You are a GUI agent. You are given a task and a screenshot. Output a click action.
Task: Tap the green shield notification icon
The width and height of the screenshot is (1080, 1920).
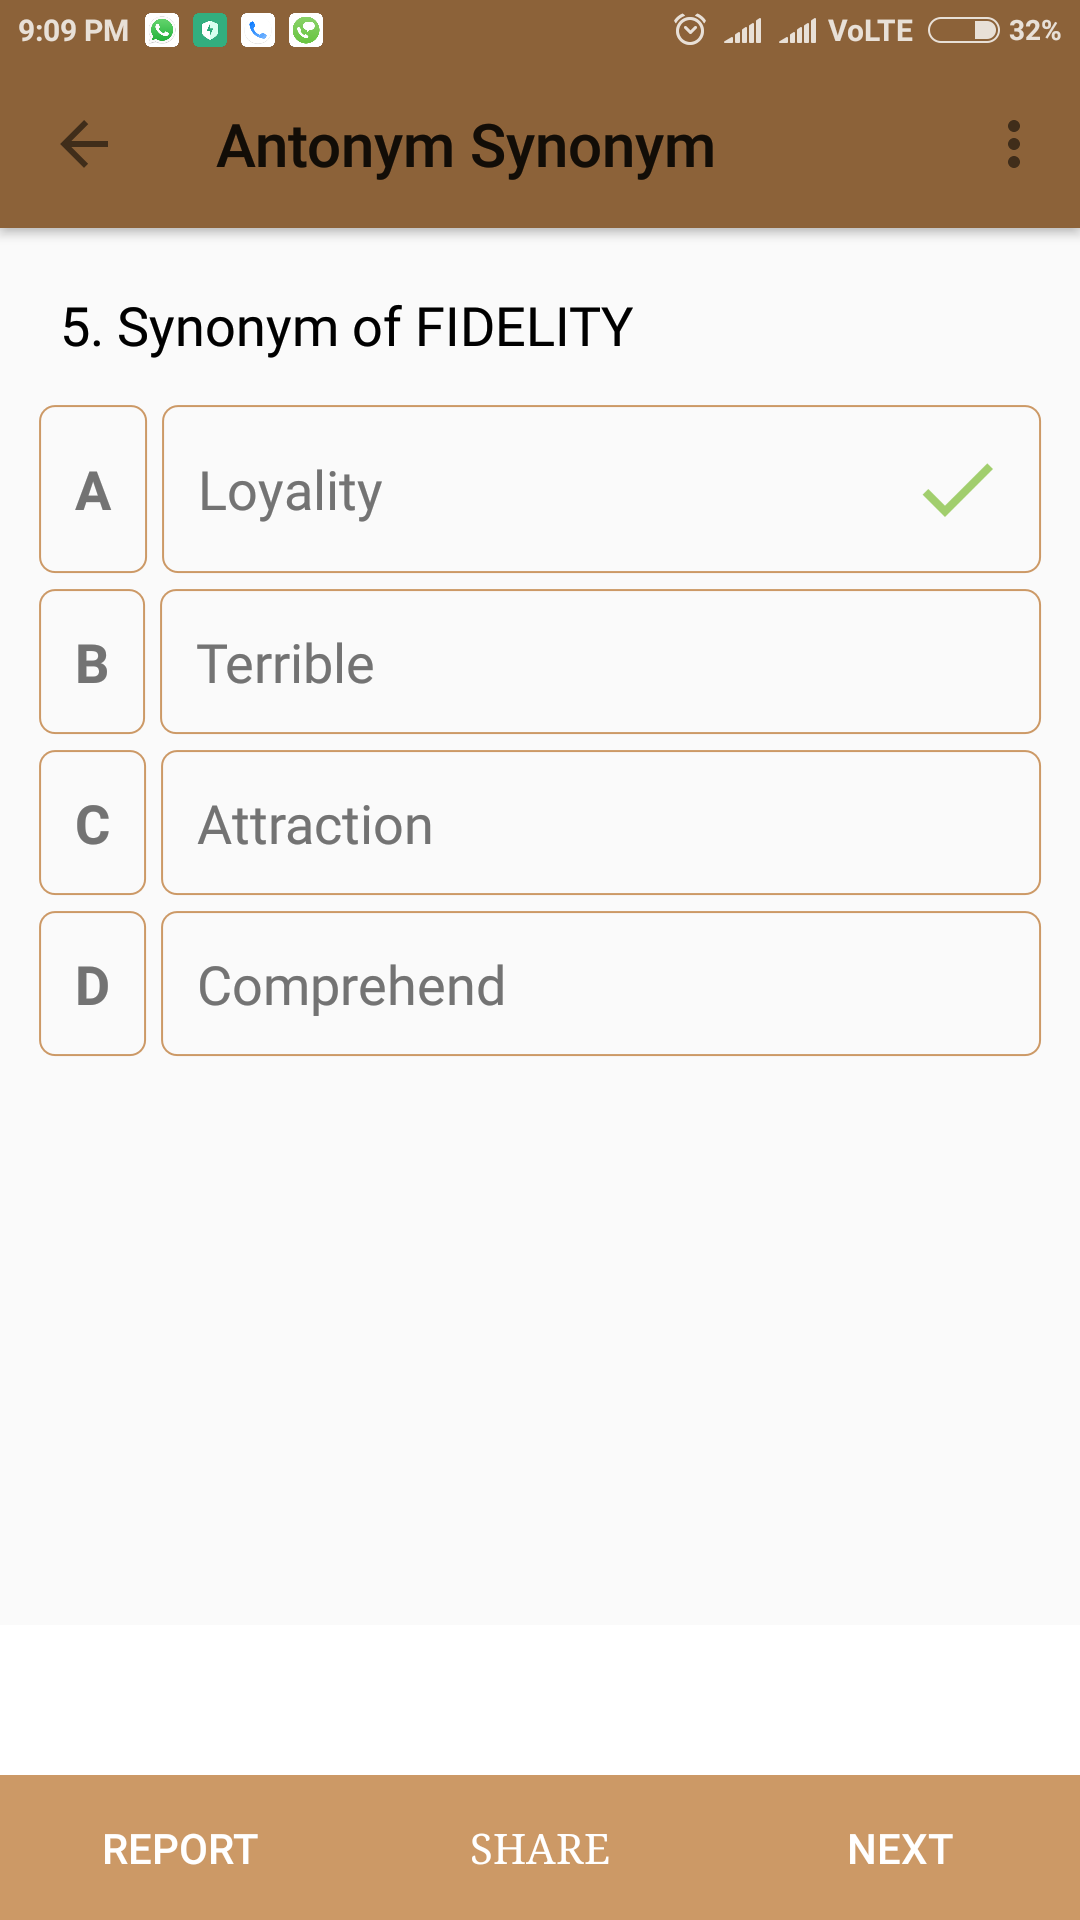pyautogui.click(x=210, y=31)
